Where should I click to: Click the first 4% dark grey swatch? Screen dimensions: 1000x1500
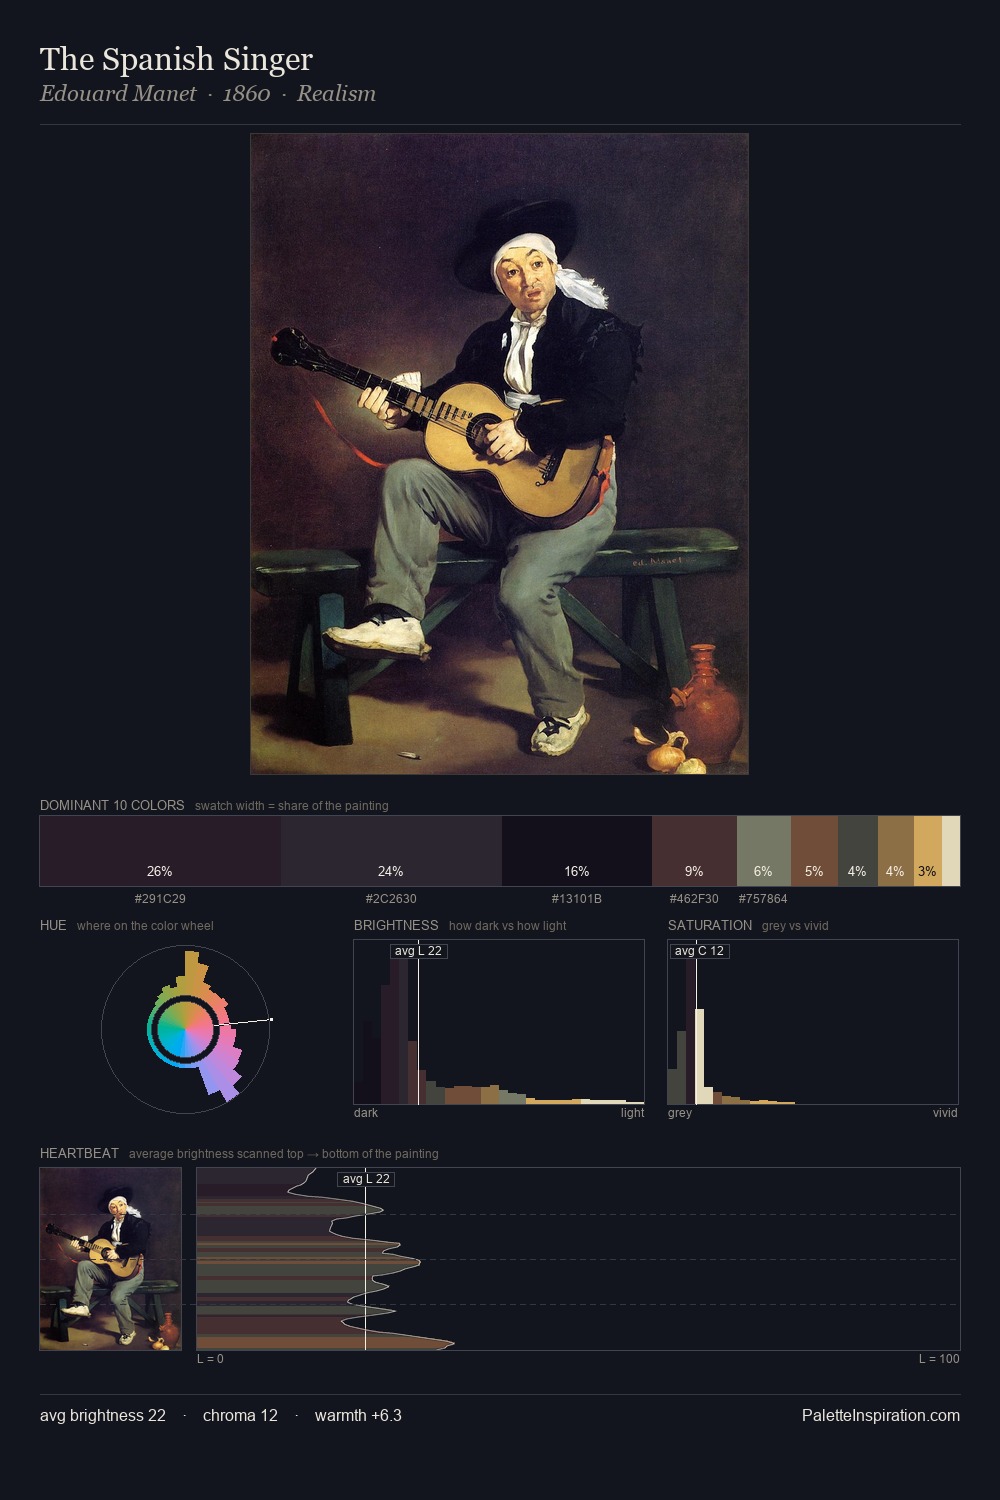pos(858,851)
